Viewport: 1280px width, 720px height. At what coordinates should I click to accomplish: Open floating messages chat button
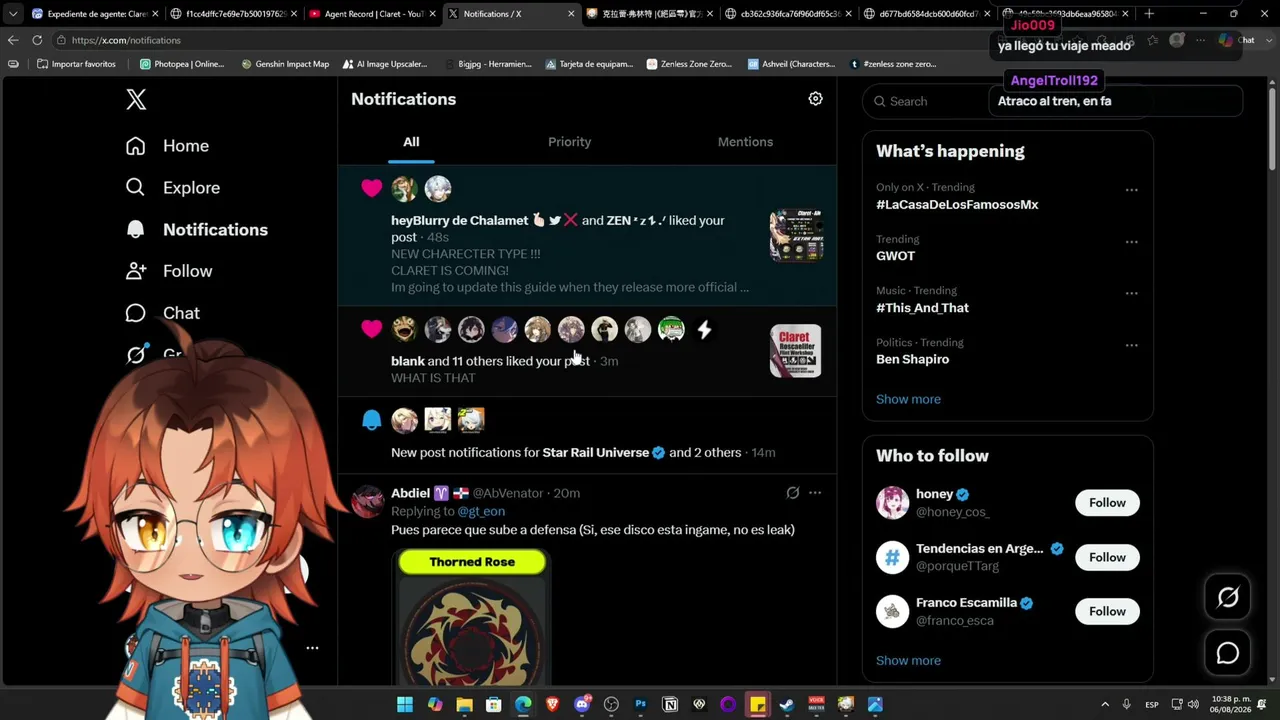[x=1228, y=653]
